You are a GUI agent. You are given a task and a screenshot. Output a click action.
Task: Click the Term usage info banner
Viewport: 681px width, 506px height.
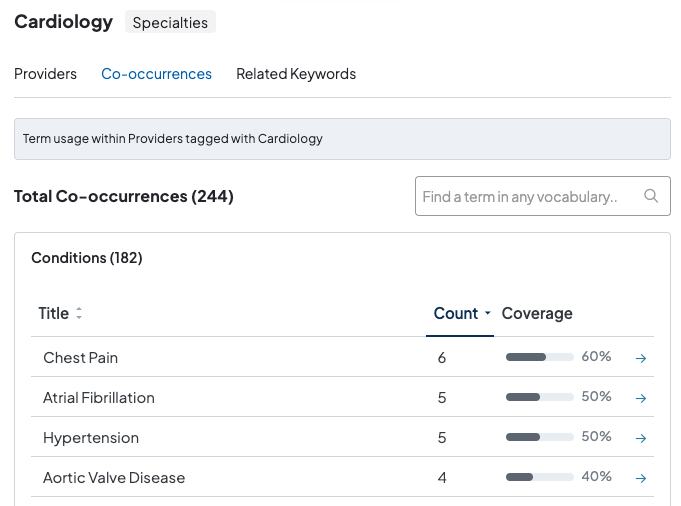pos(342,139)
